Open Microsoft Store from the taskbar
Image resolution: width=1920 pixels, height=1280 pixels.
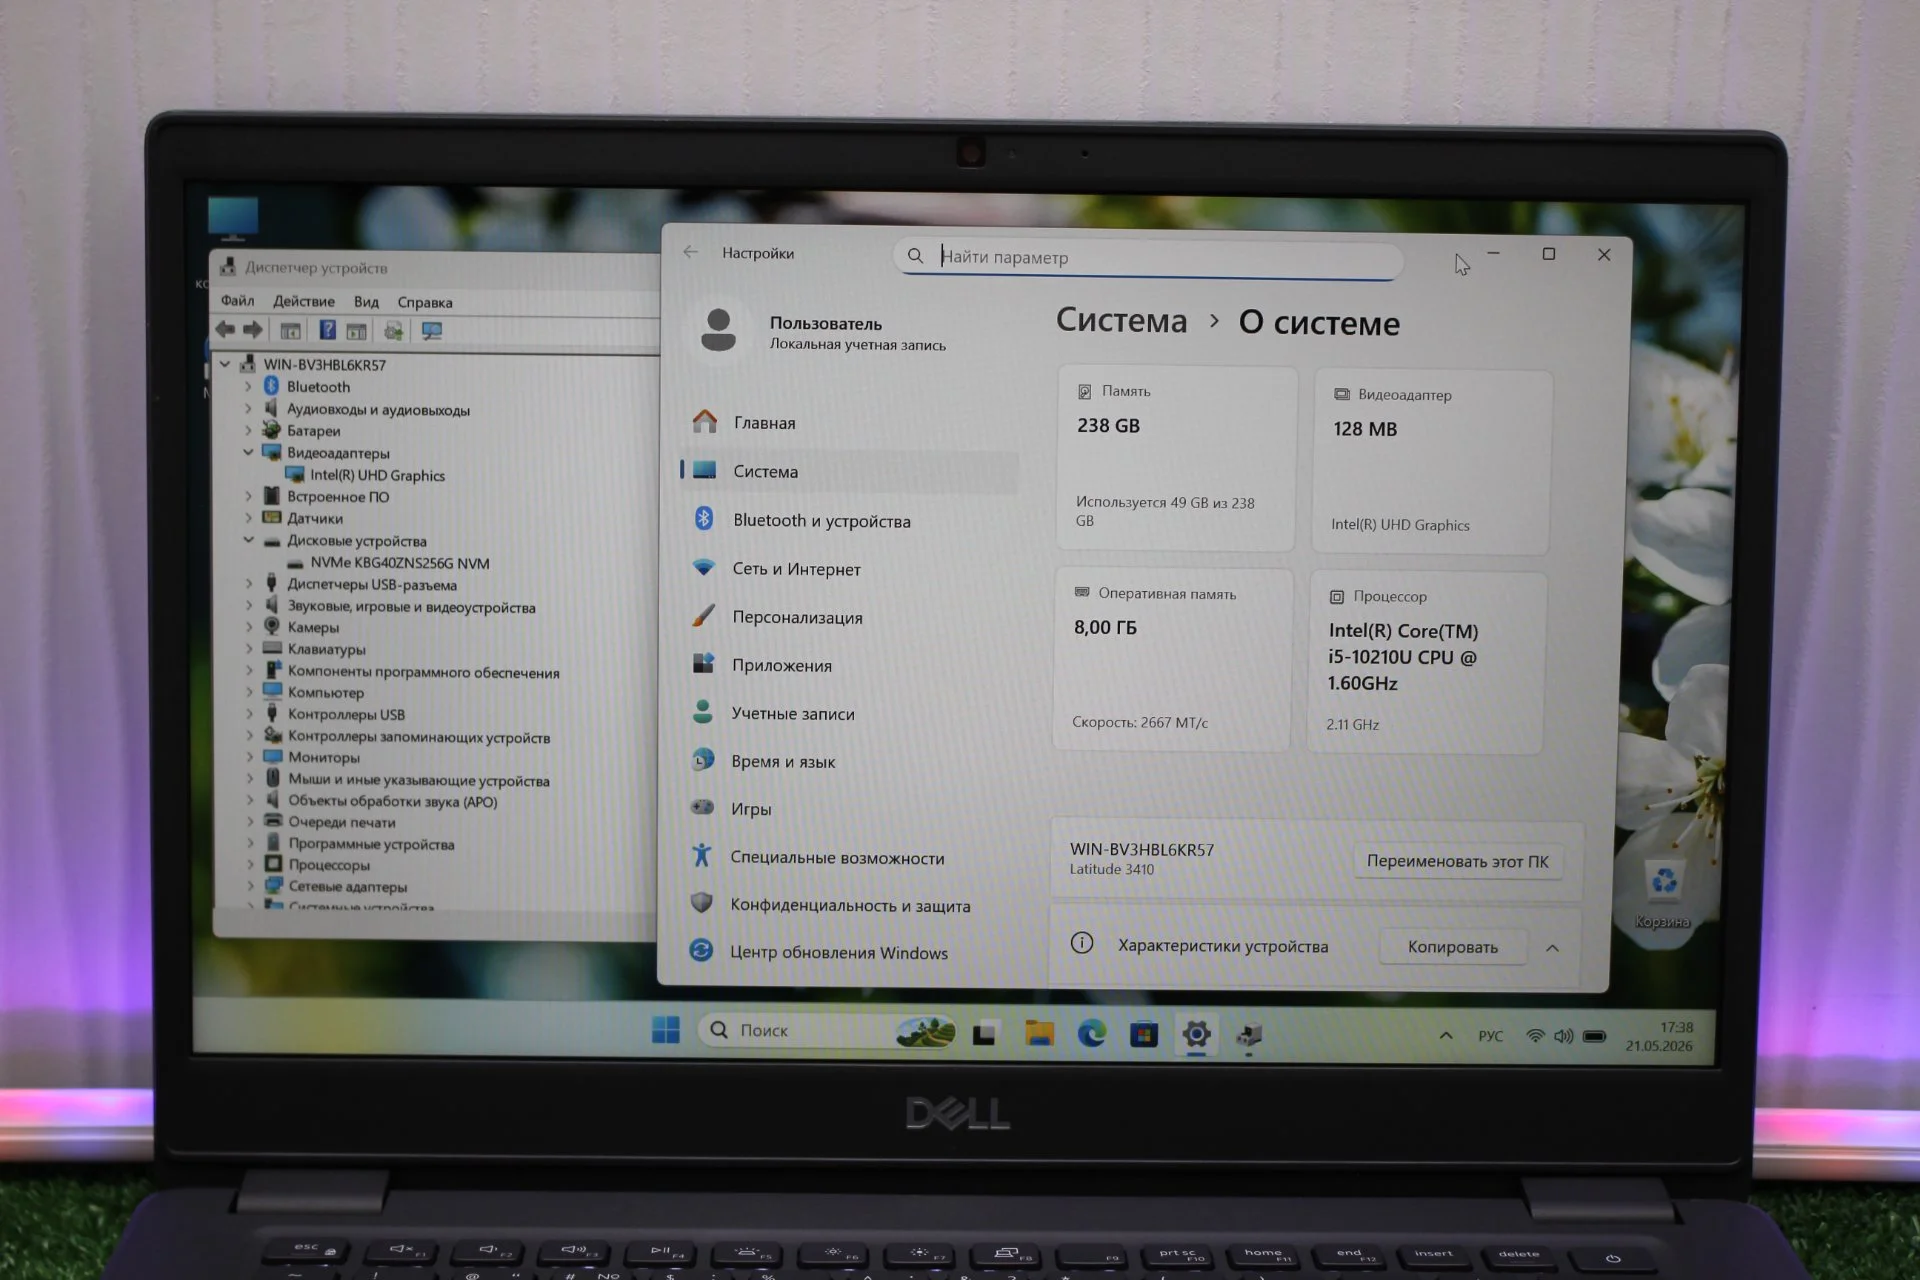point(1144,1035)
